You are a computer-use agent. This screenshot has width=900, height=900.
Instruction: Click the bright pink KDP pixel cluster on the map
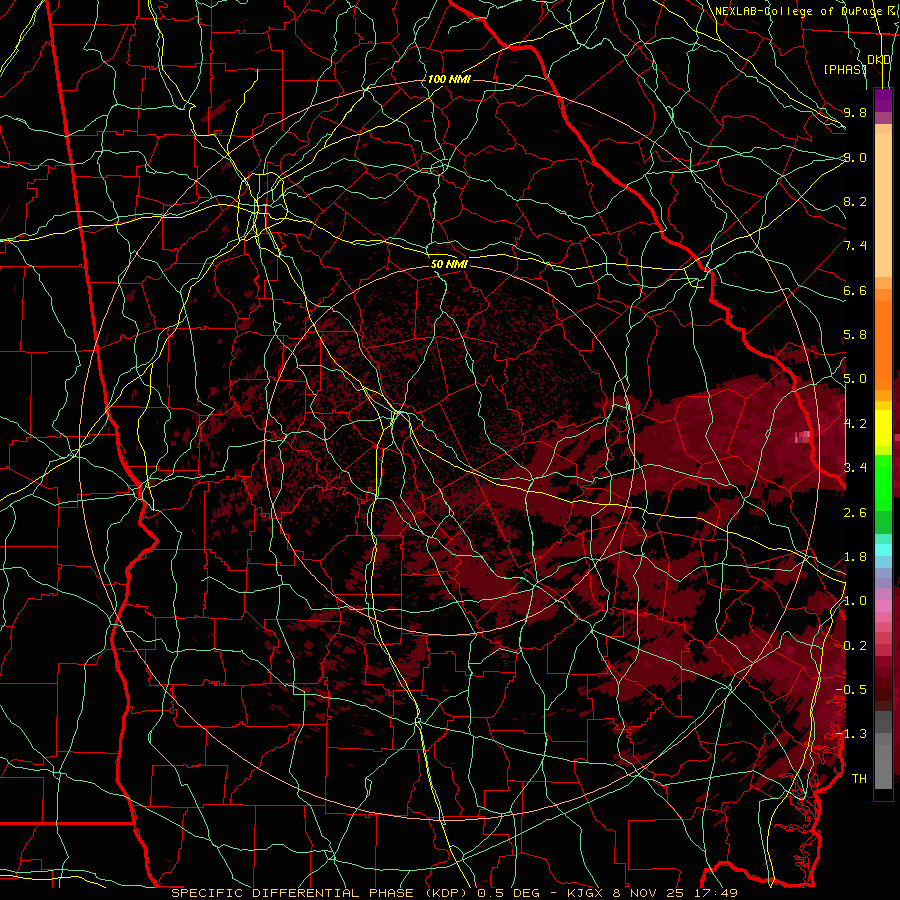click(803, 437)
